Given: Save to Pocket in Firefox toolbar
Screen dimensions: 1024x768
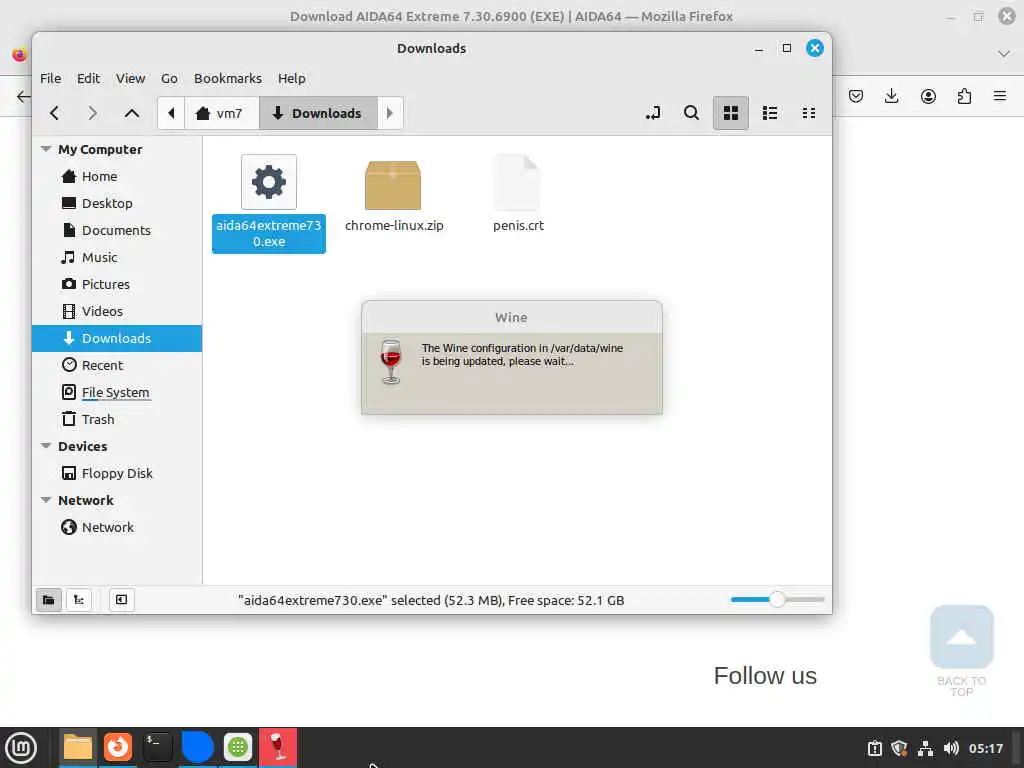Looking at the screenshot, I should coord(856,97).
